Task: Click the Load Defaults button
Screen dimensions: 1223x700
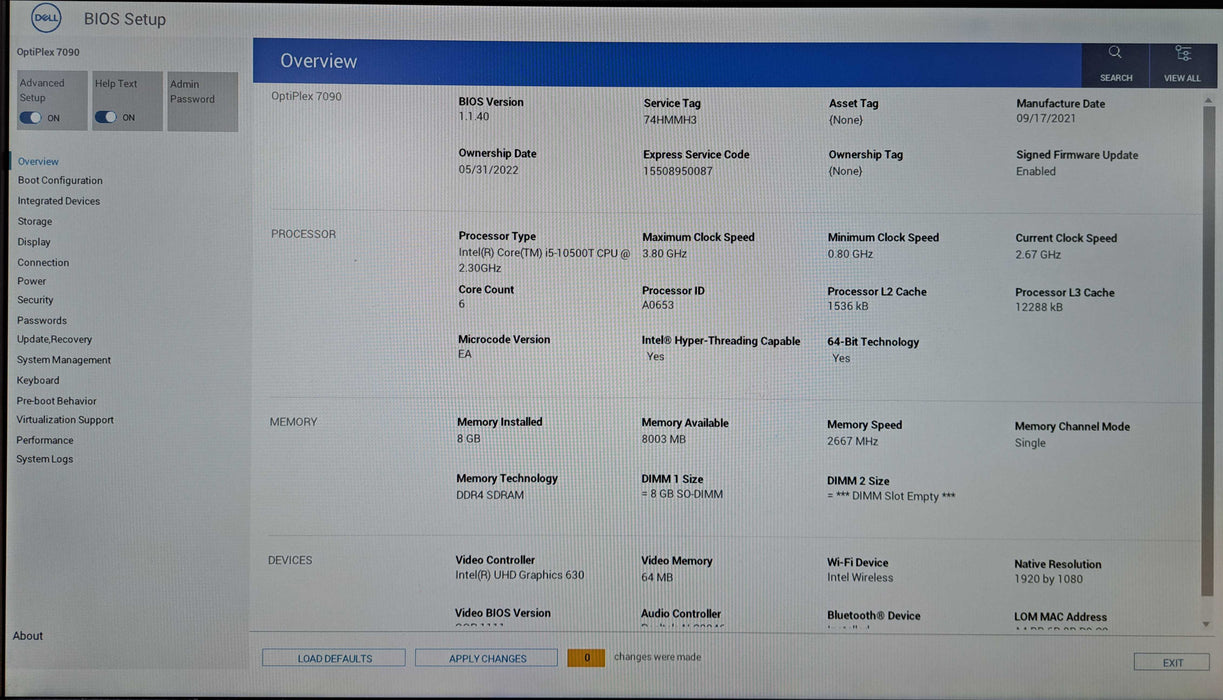Action: (334, 658)
